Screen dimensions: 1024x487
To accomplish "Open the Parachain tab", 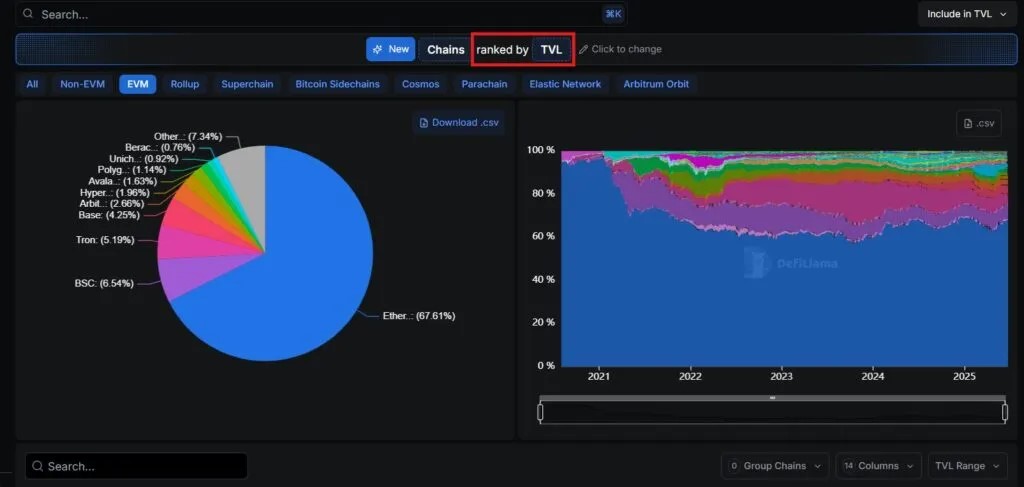I will (x=484, y=84).
